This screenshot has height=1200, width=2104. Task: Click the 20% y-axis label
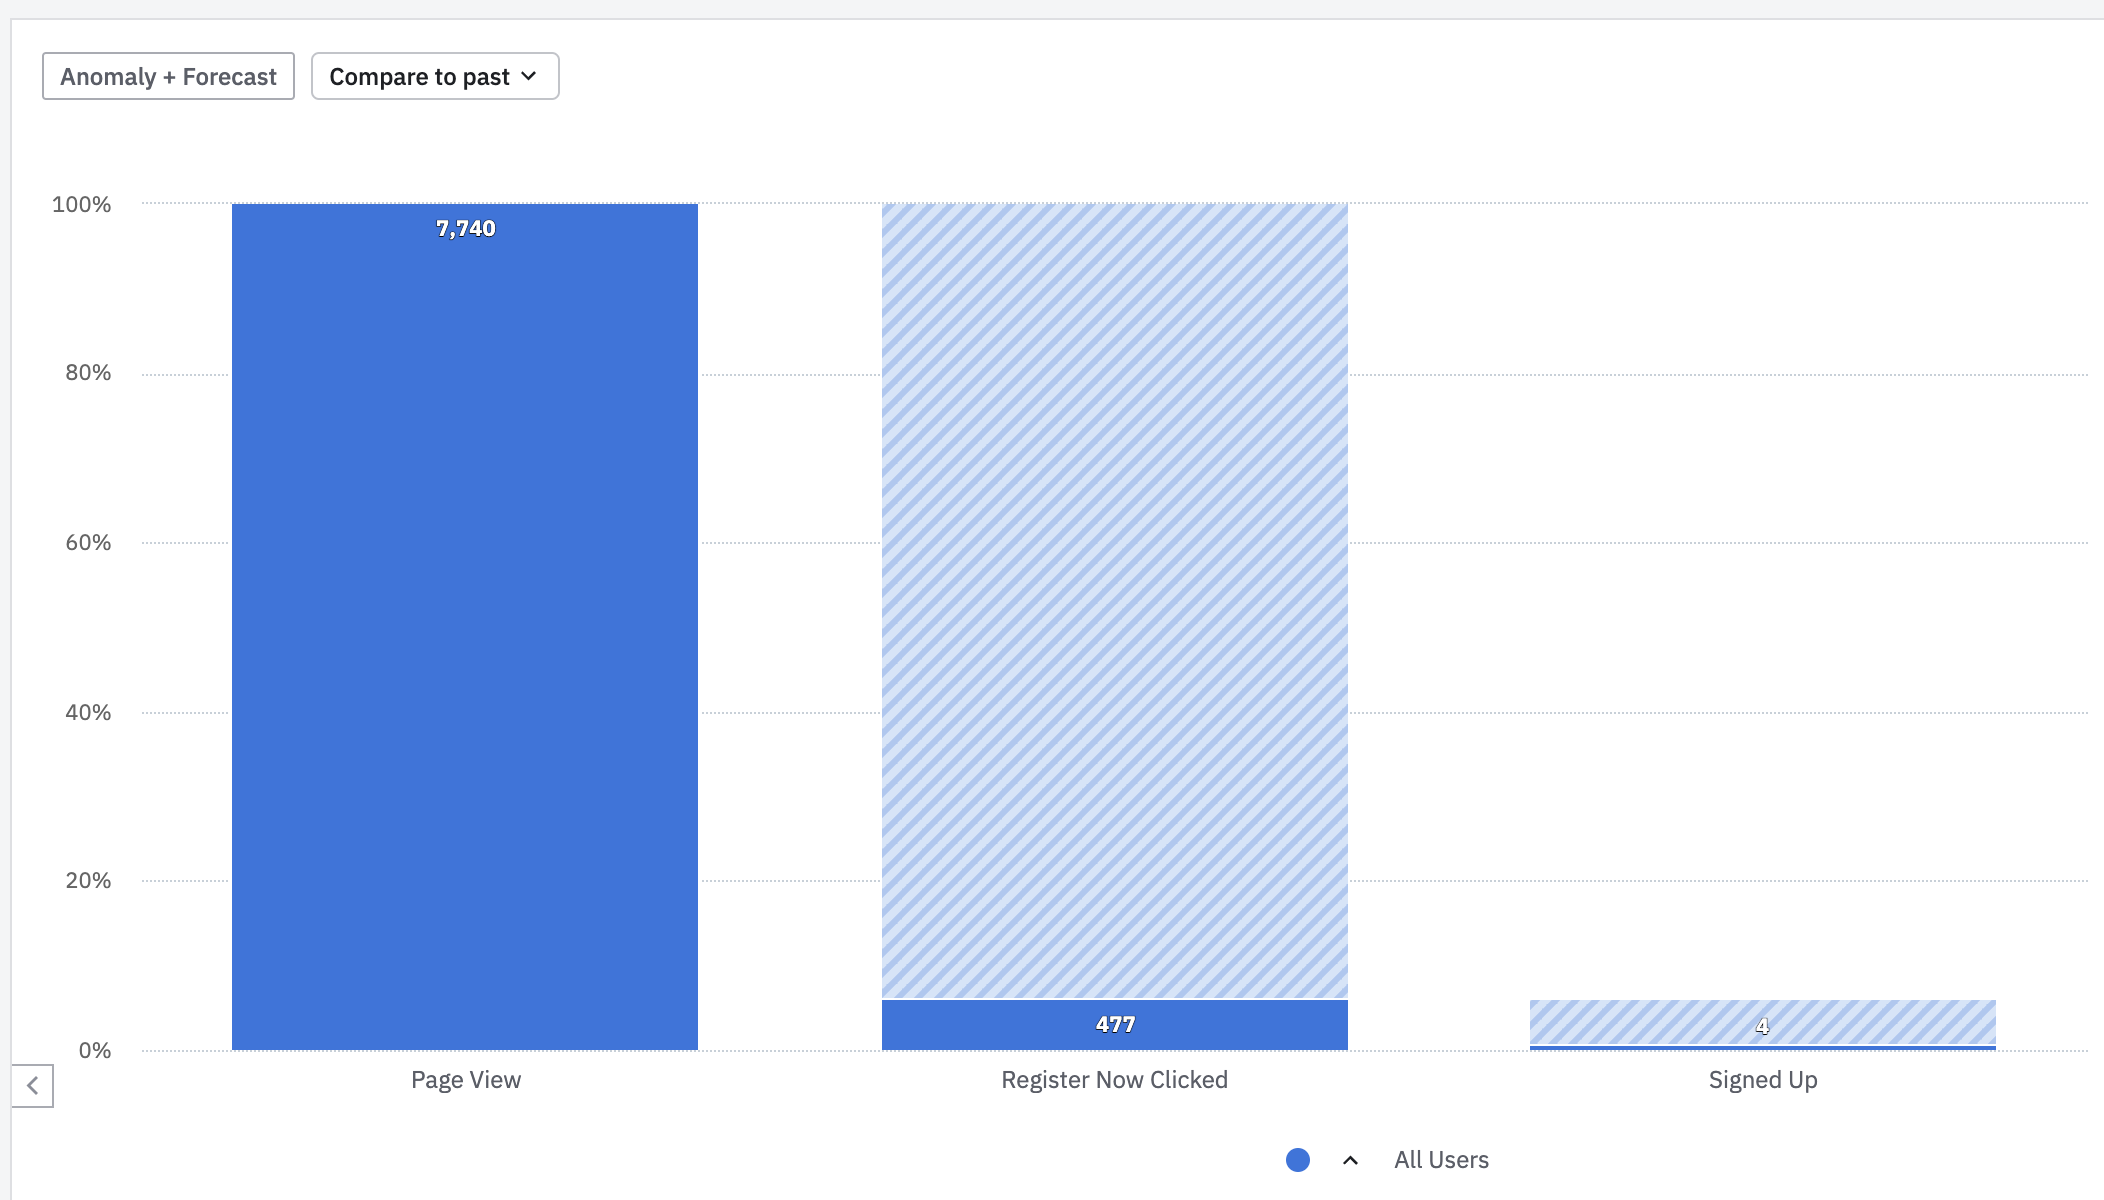point(88,881)
